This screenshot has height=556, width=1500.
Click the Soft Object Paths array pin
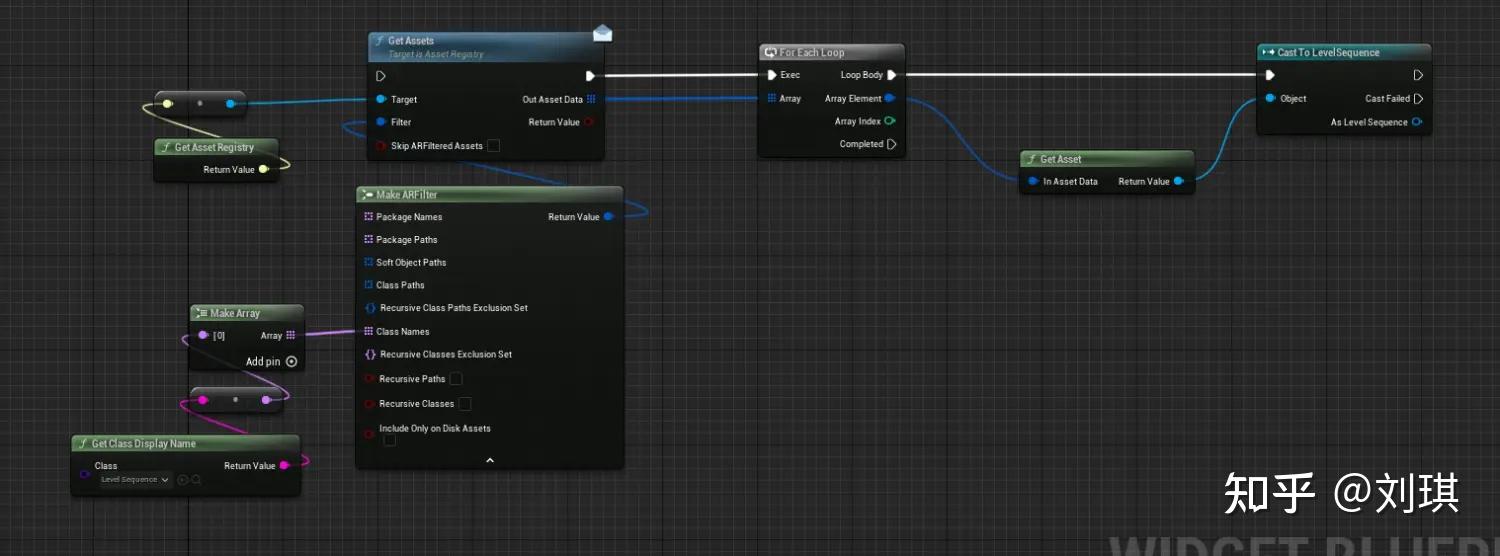(x=368, y=263)
